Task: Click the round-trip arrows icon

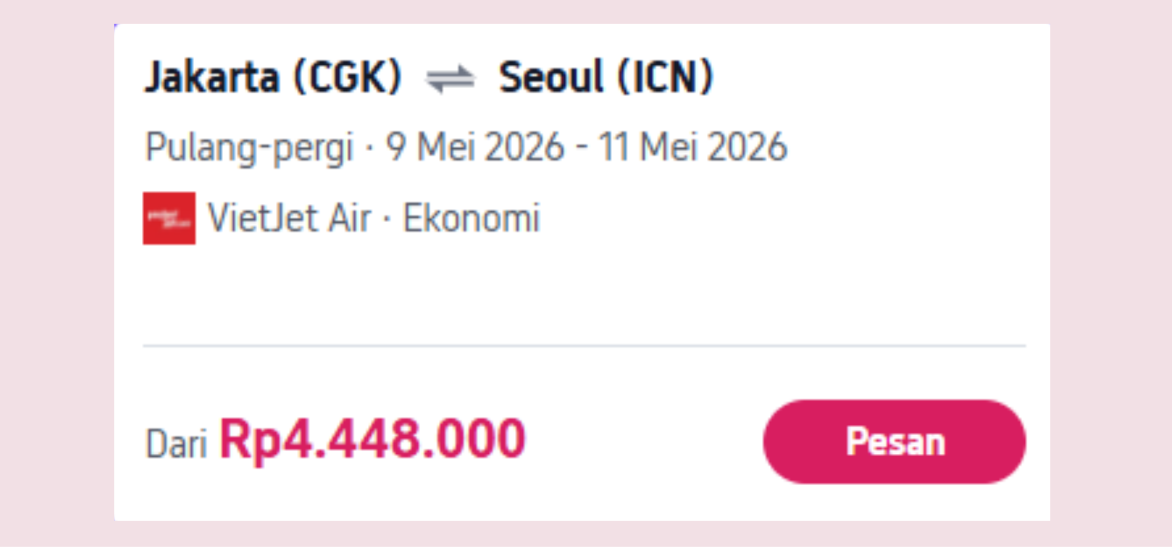Action: pos(450,79)
